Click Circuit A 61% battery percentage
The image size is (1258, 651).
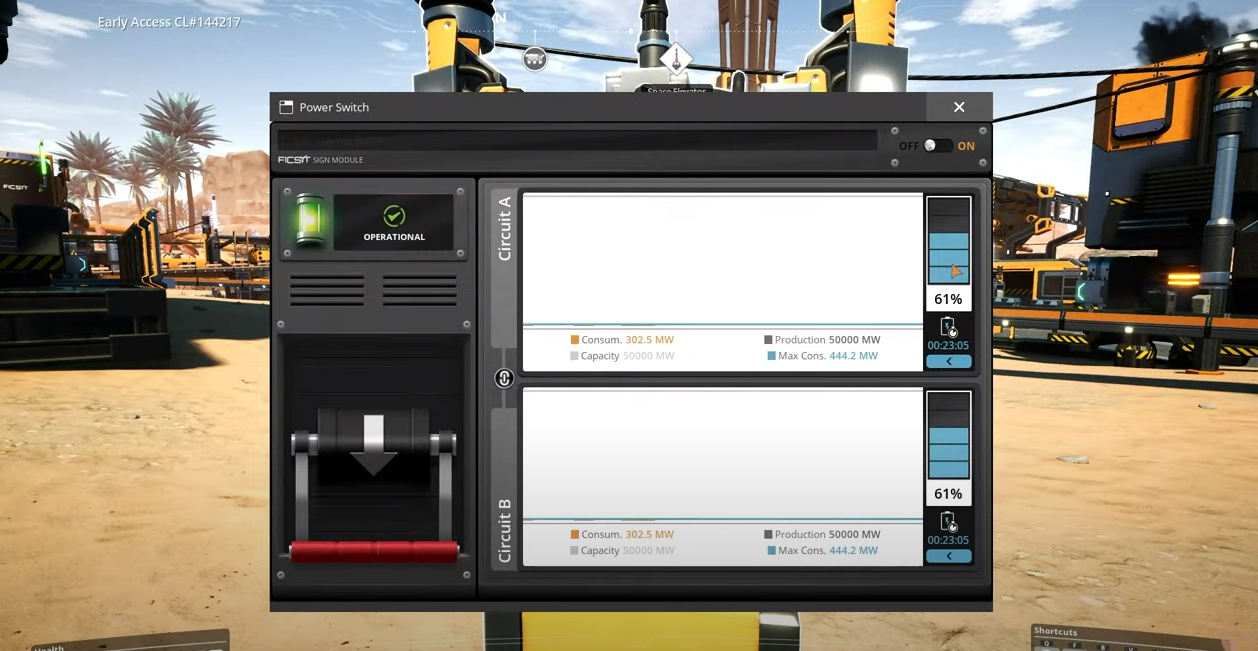948,299
